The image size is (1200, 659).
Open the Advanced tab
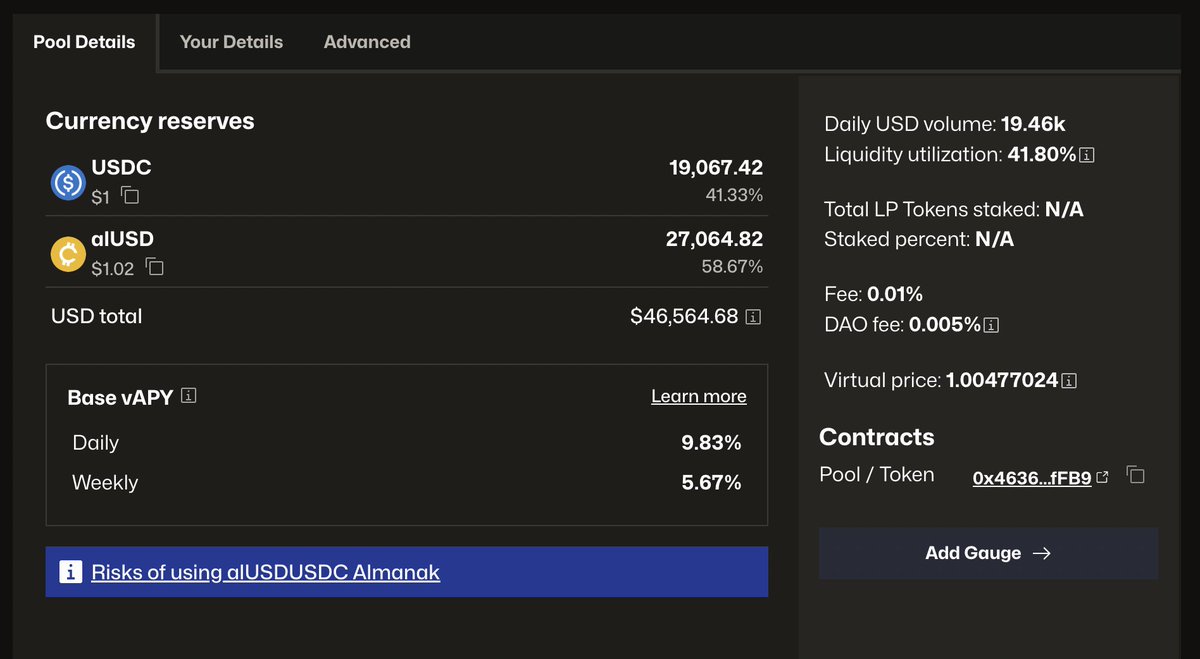367,42
